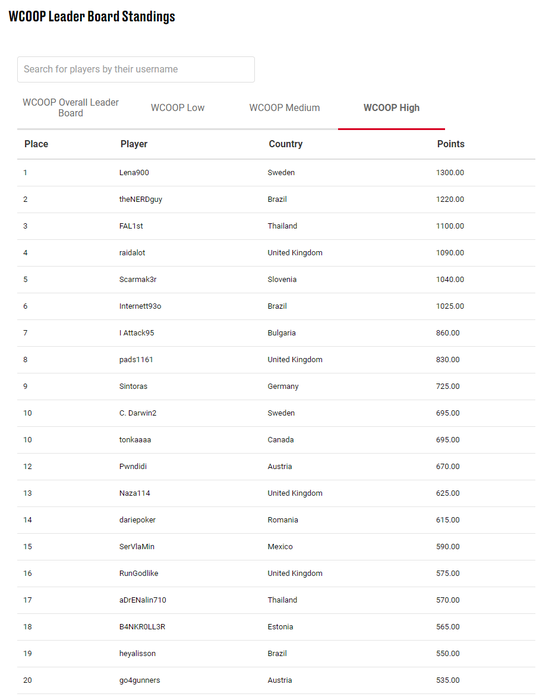
Task: Click player name tonkaaaa
Action: 135,440
